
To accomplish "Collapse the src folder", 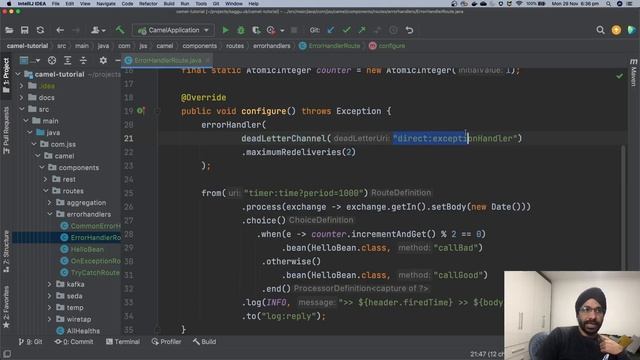I will [22, 109].
